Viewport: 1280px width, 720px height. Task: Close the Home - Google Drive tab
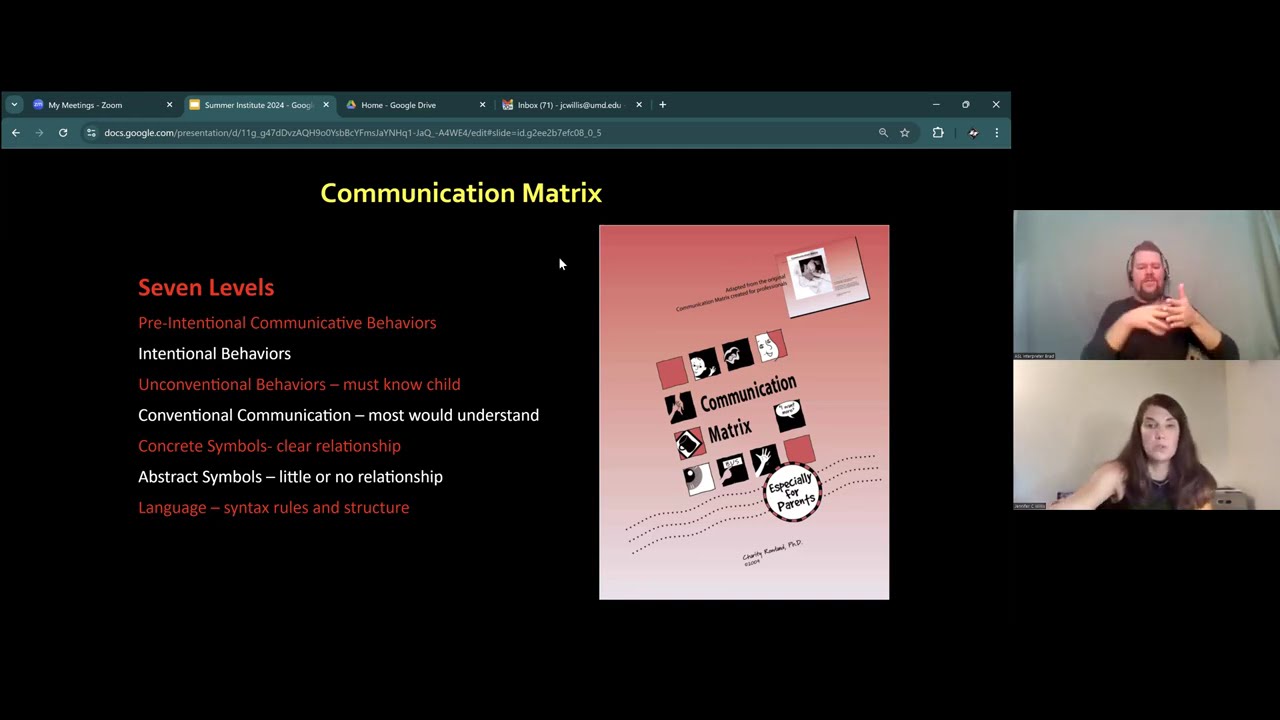[482, 104]
